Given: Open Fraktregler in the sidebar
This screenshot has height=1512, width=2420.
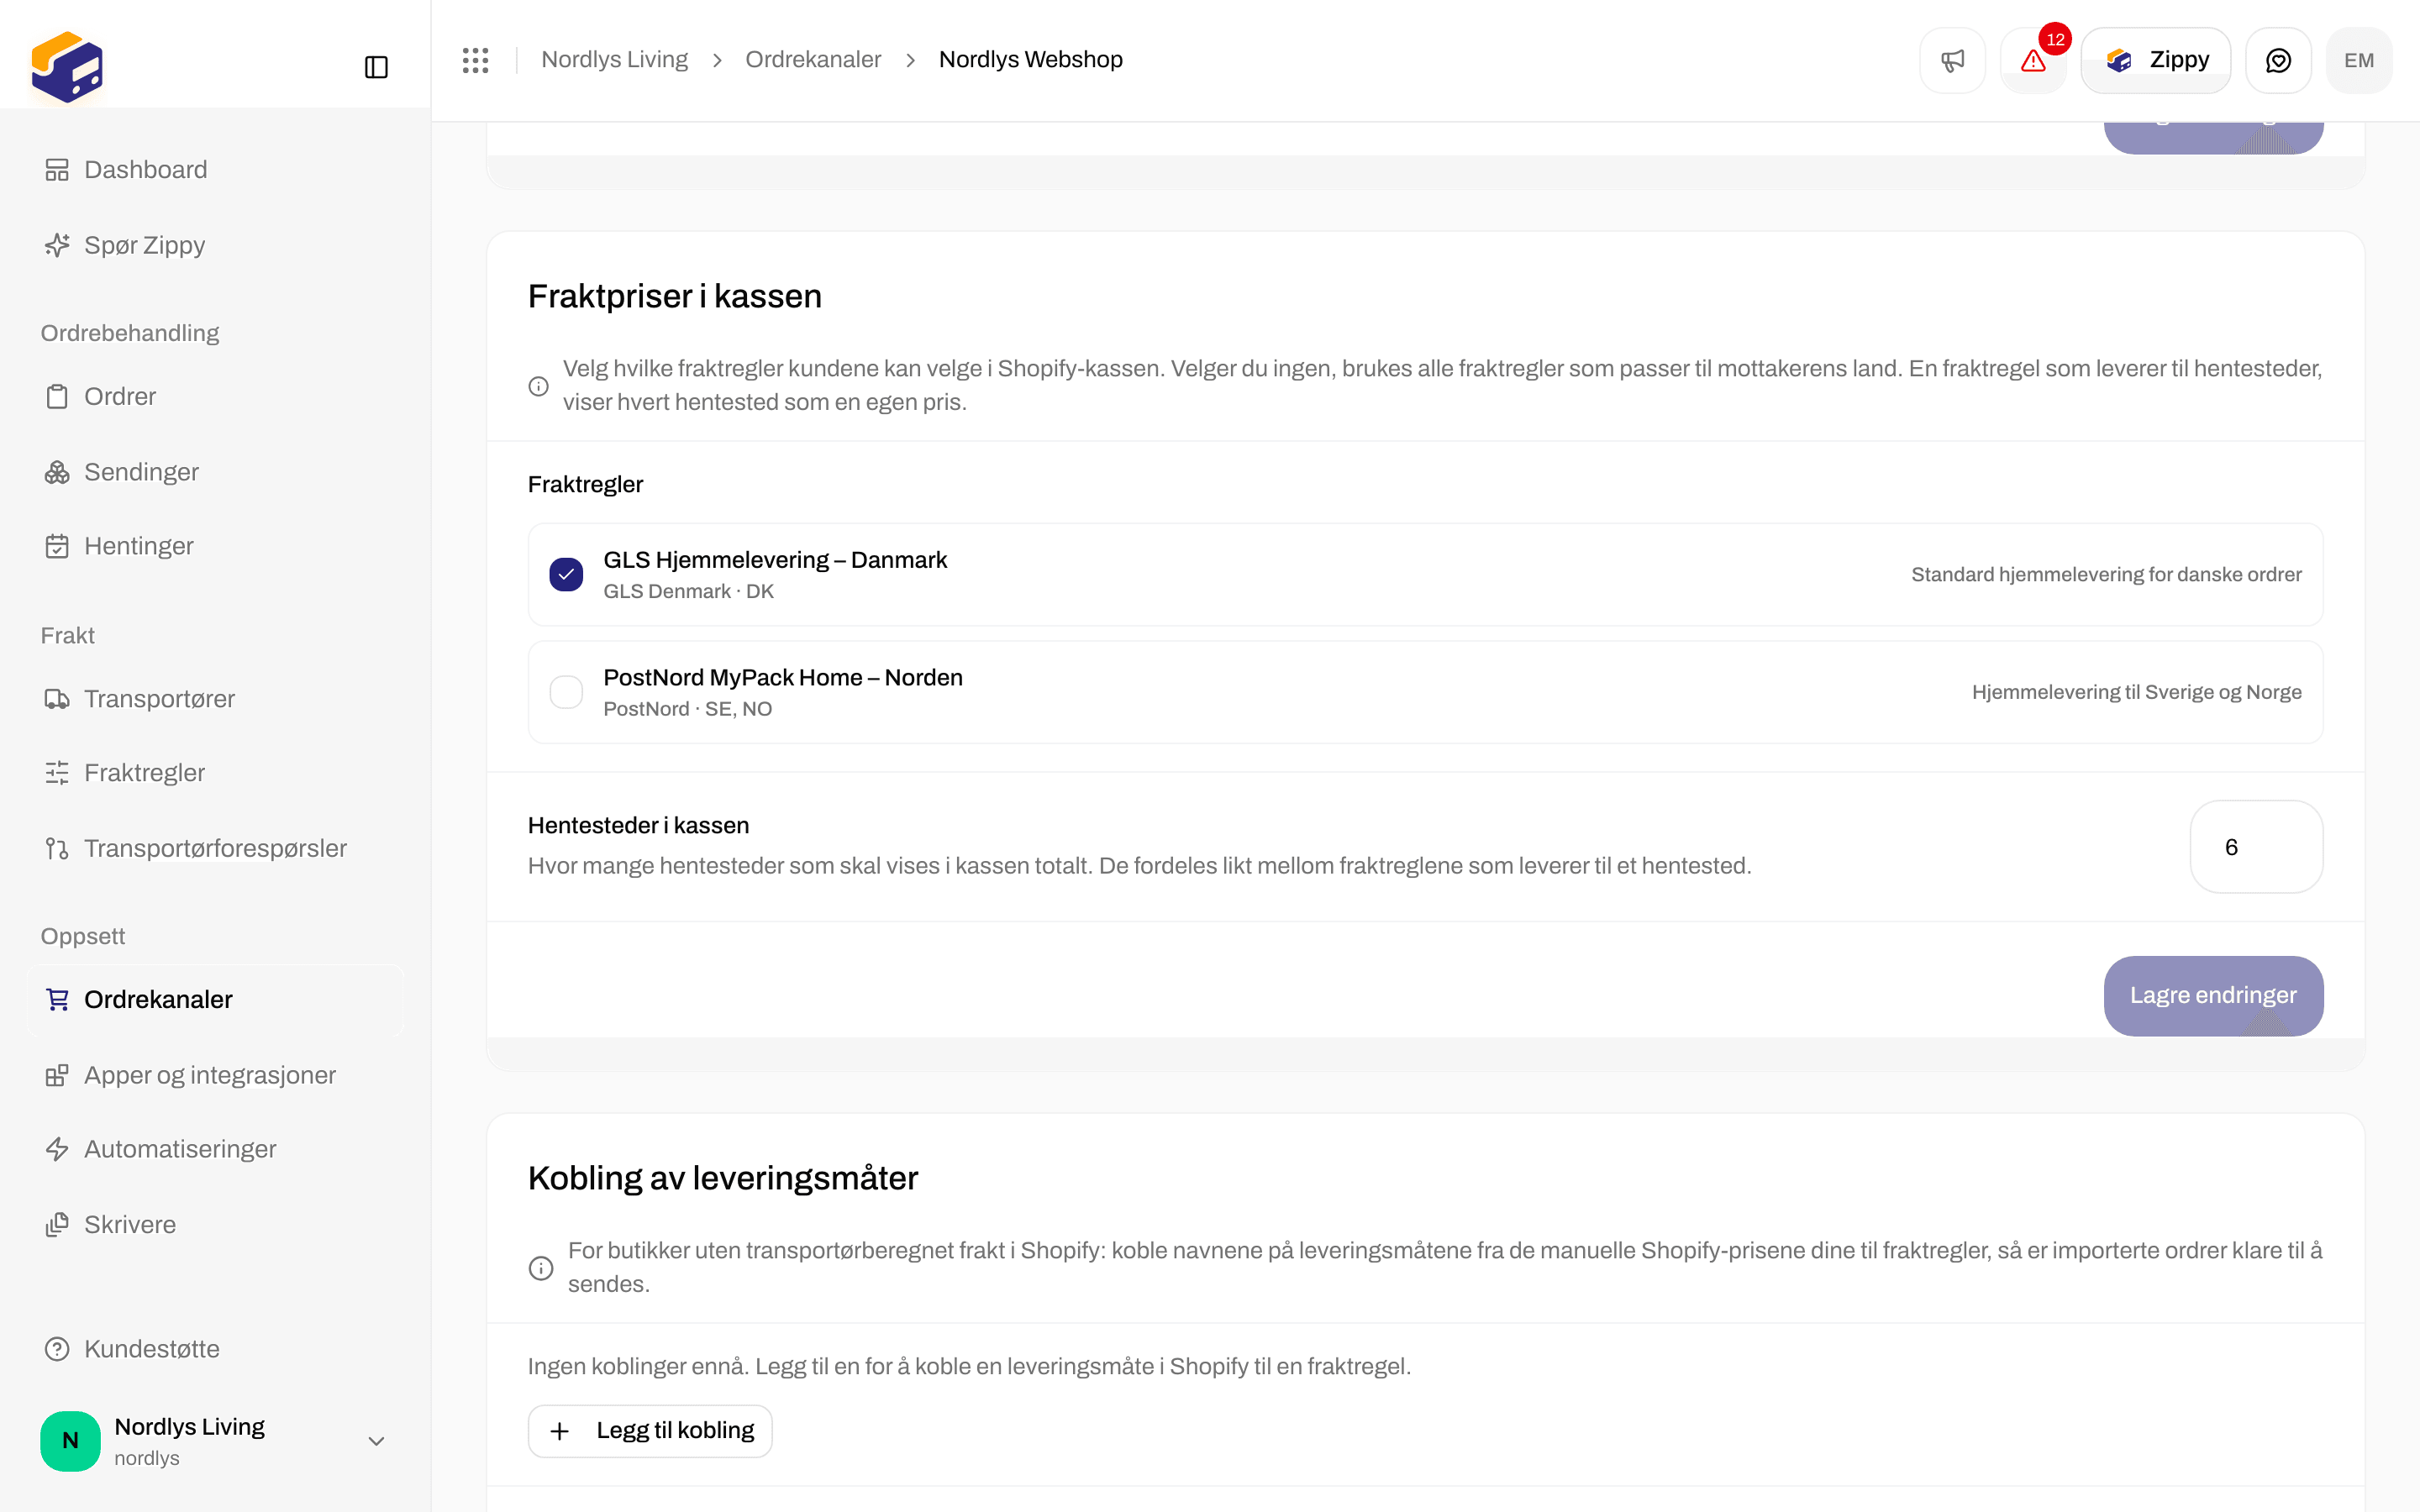Looking at the screenshot, I should [x=216, y=773].
